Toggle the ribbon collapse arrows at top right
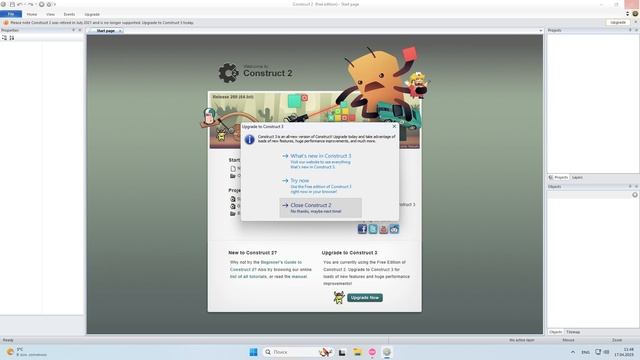 click(628, 14)
